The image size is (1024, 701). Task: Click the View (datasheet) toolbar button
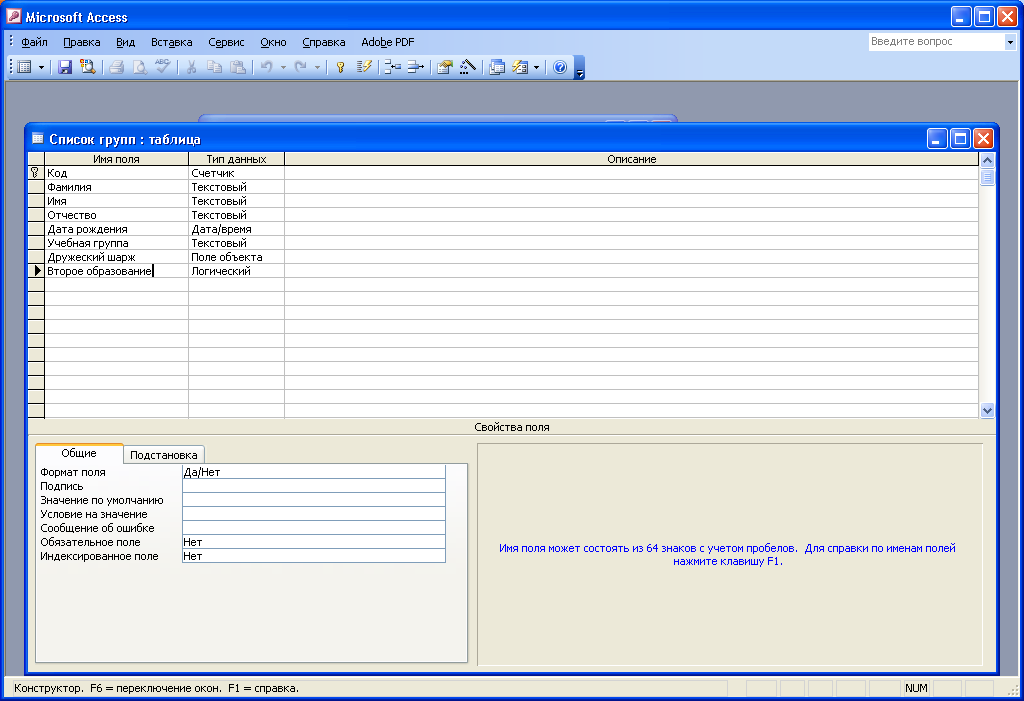pos(25,67)
